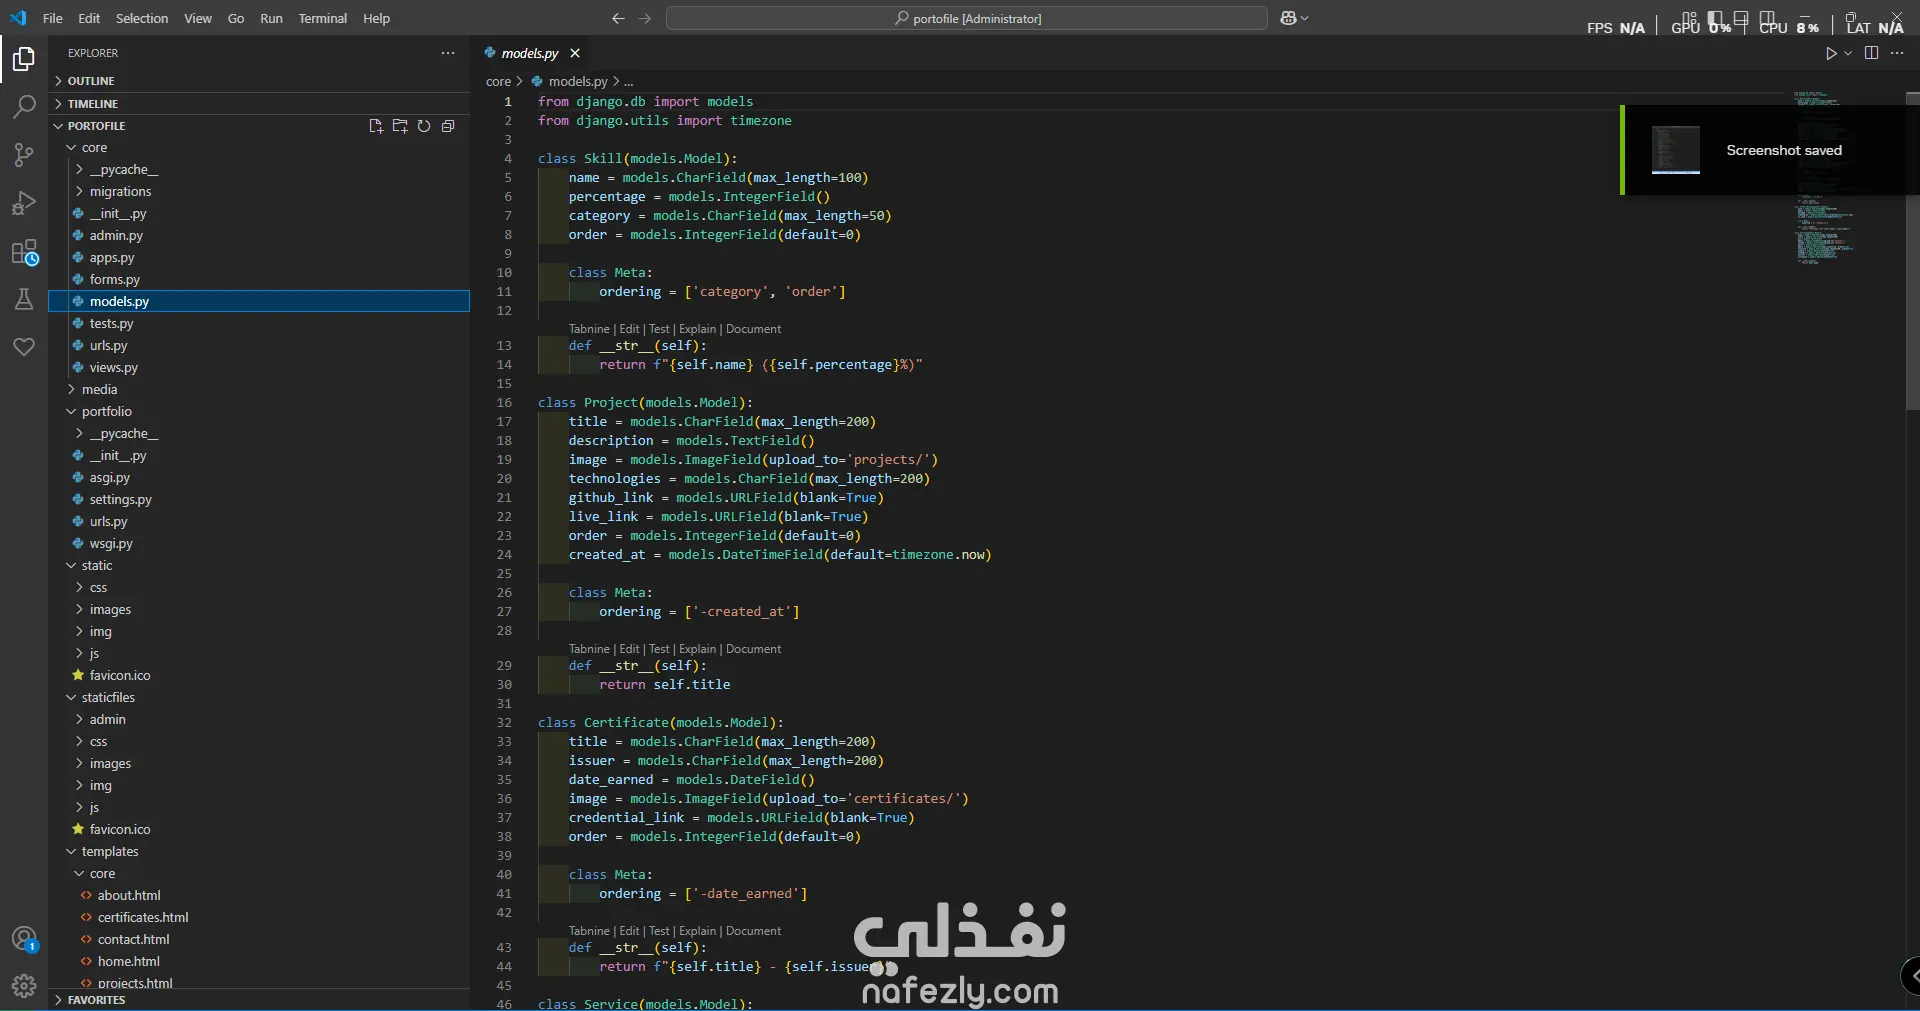Open wsgi.py in the explorer
Viewport: 1920px width, 1011px height.
tap(111, 544)
